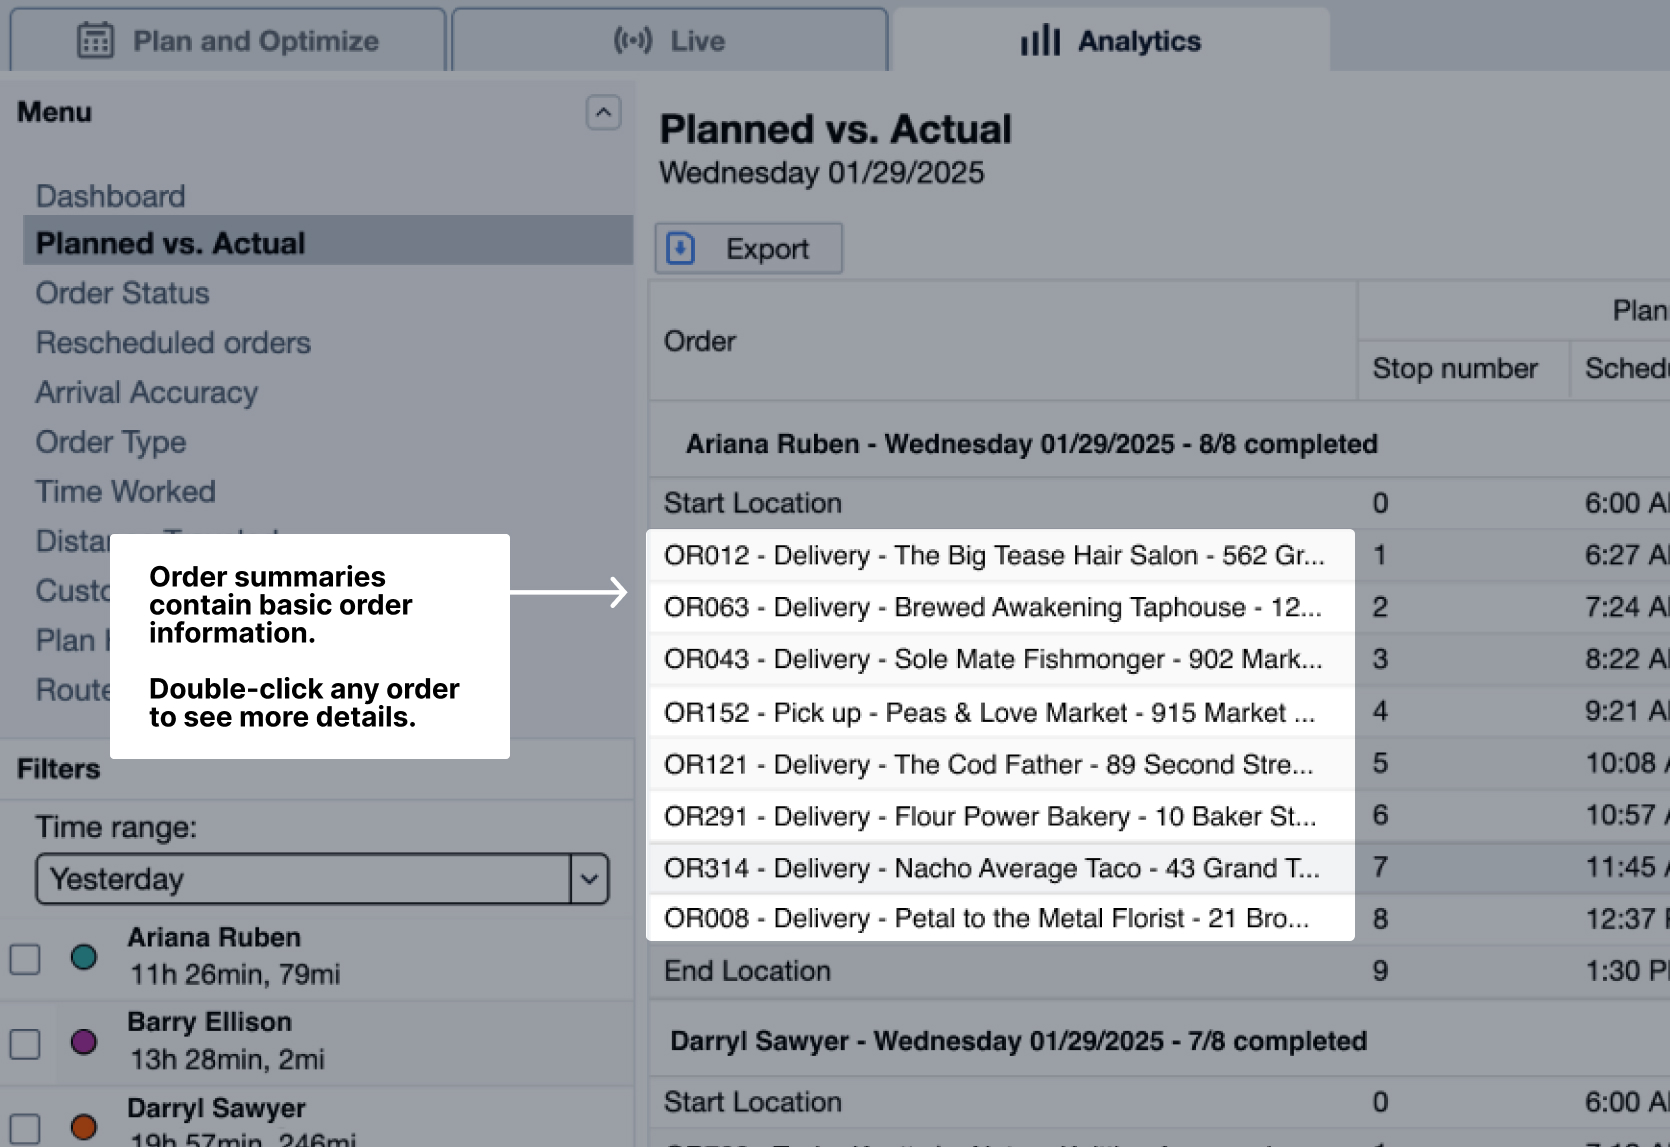Click the Export download icon
Viewport: 1670px width, 1147px height.
pos(681,248)
